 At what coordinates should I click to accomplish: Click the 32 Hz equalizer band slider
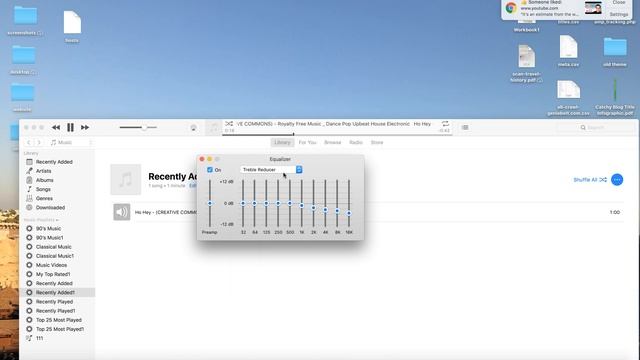(x=243, y=203)
